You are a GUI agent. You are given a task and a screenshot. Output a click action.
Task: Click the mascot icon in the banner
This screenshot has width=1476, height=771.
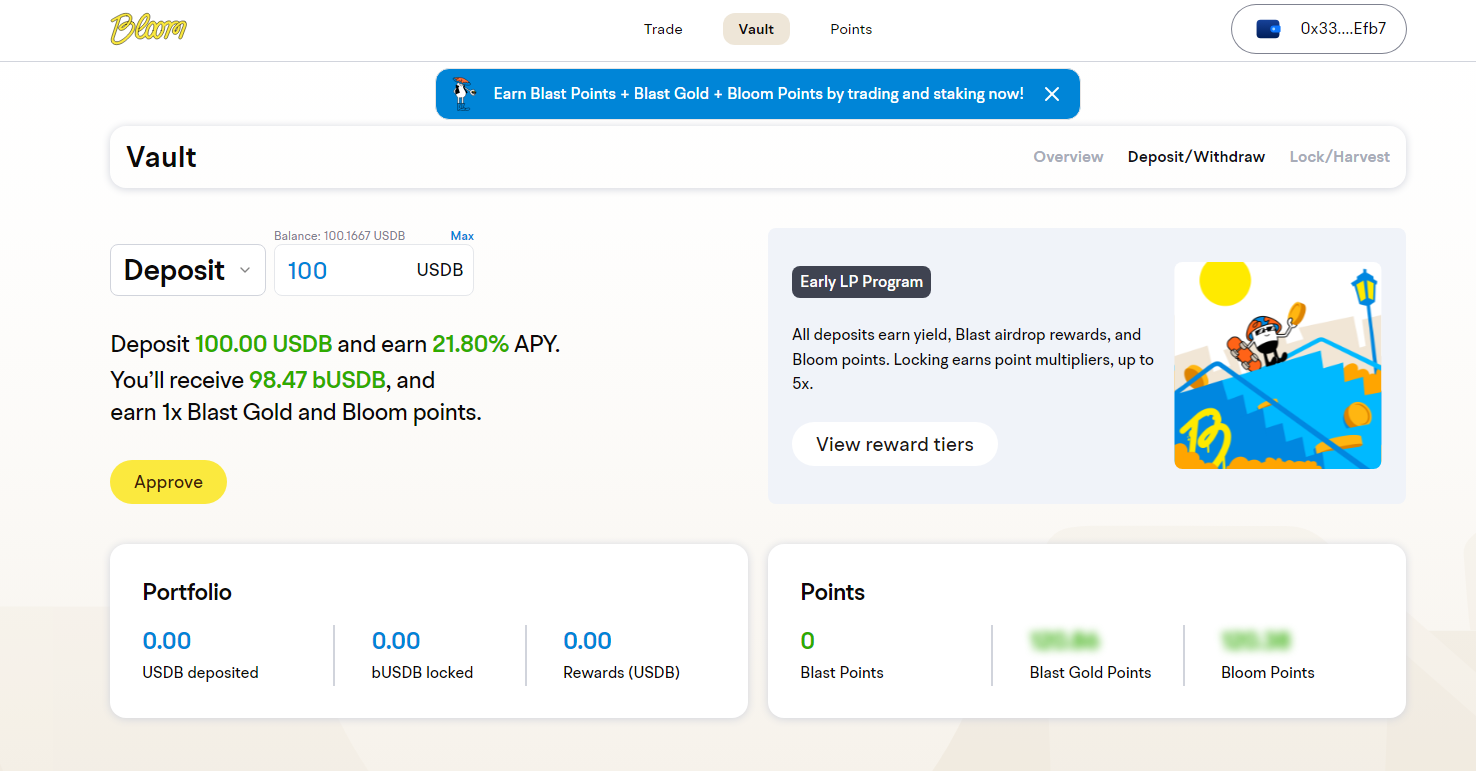coord(461,94)
